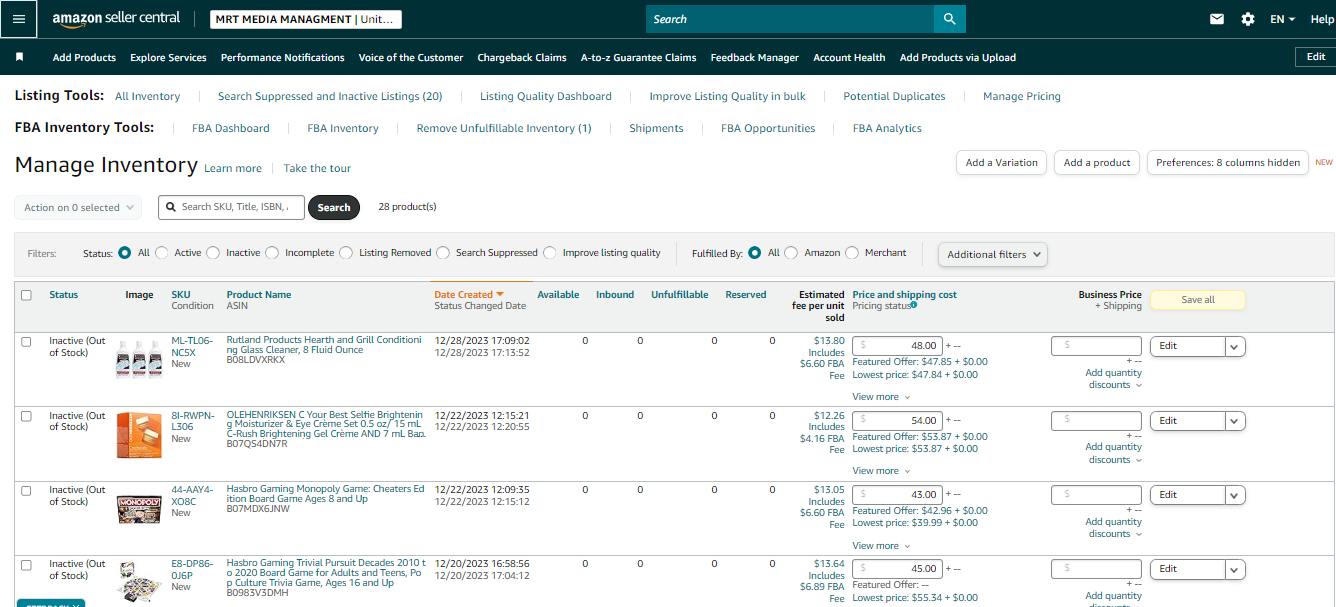
Task: Click the price field showing 54.00
Action: (x=897, y=421)
